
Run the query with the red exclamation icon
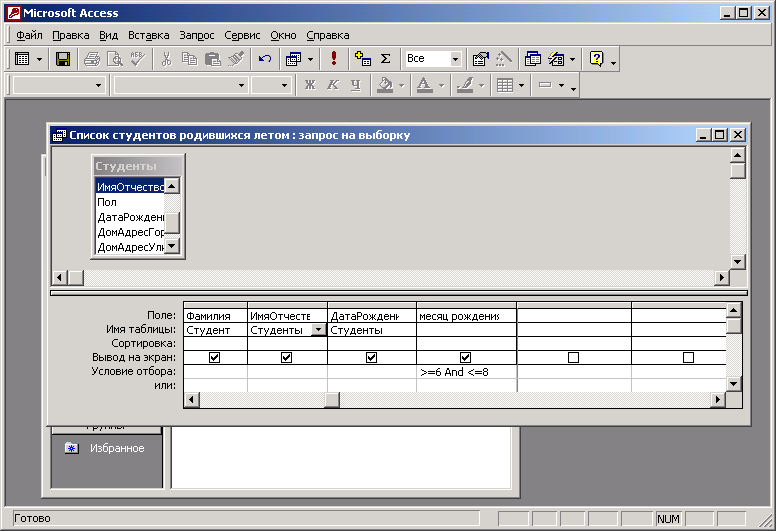[x=334, y=59]
